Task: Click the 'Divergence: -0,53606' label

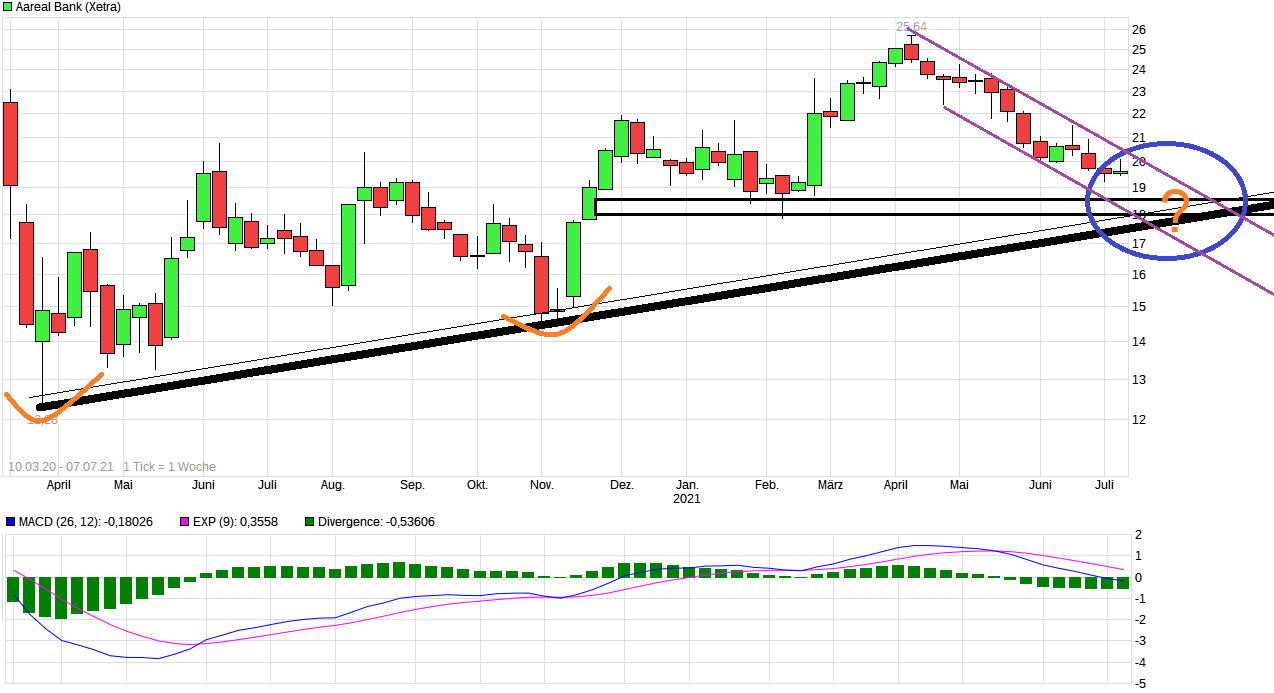Action: pyautogui.click(x=377, y=522)
